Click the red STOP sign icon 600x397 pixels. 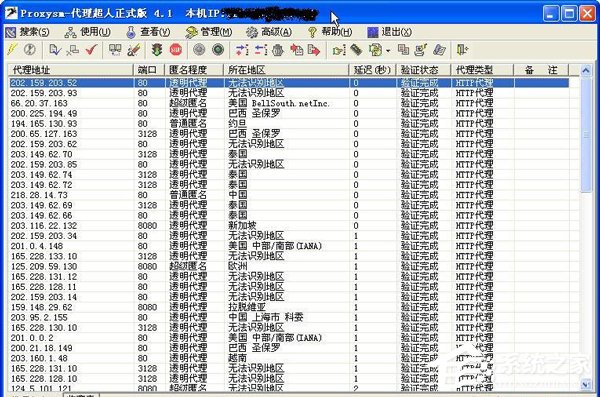[176, 50]
